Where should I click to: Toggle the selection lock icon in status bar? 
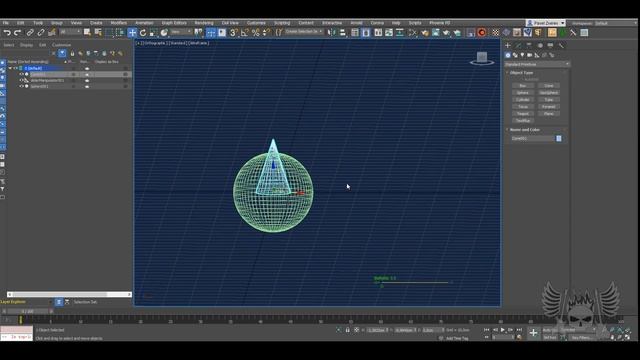click(x=347, y=330)
